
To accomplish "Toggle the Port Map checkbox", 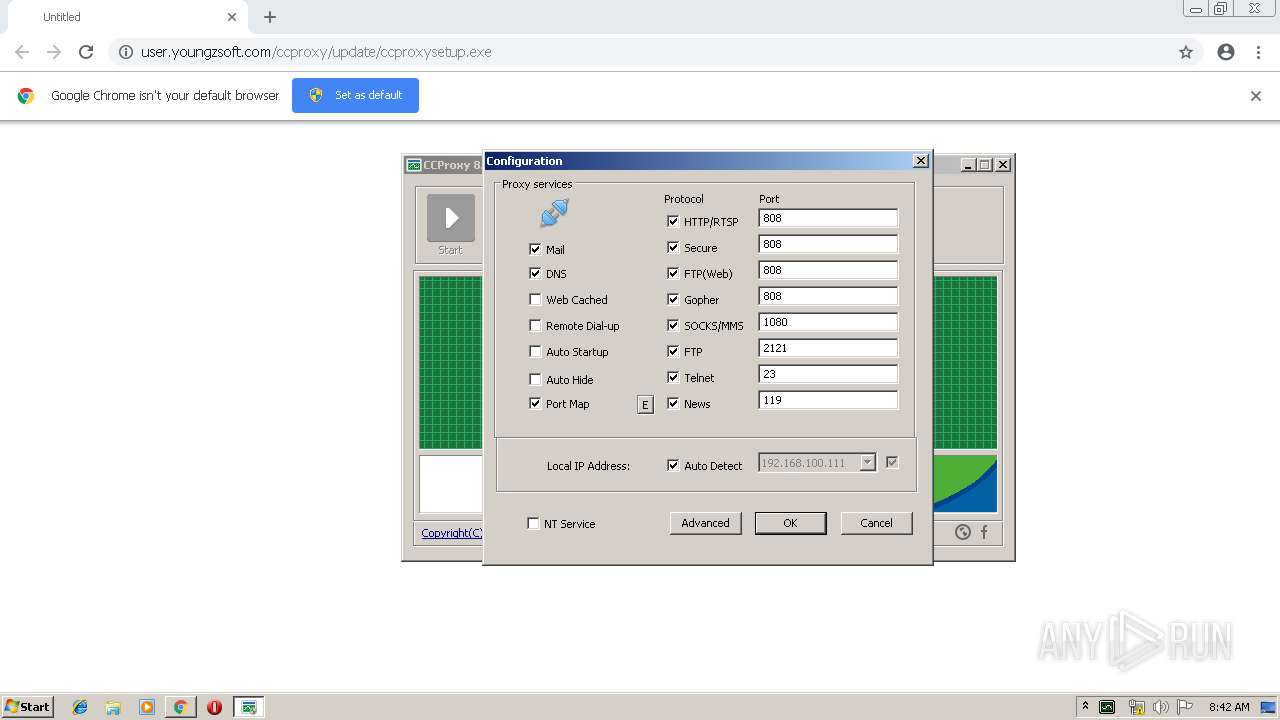I will click(x=535, y=403).
